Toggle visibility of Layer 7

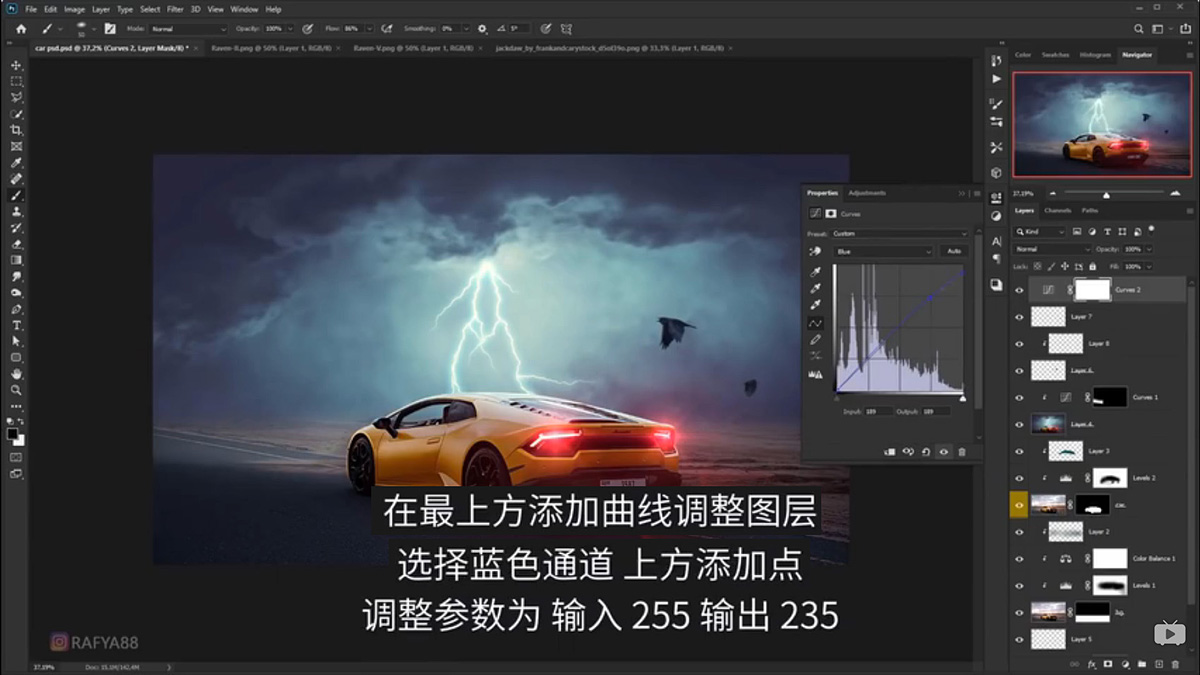[x=1019, y=316]
